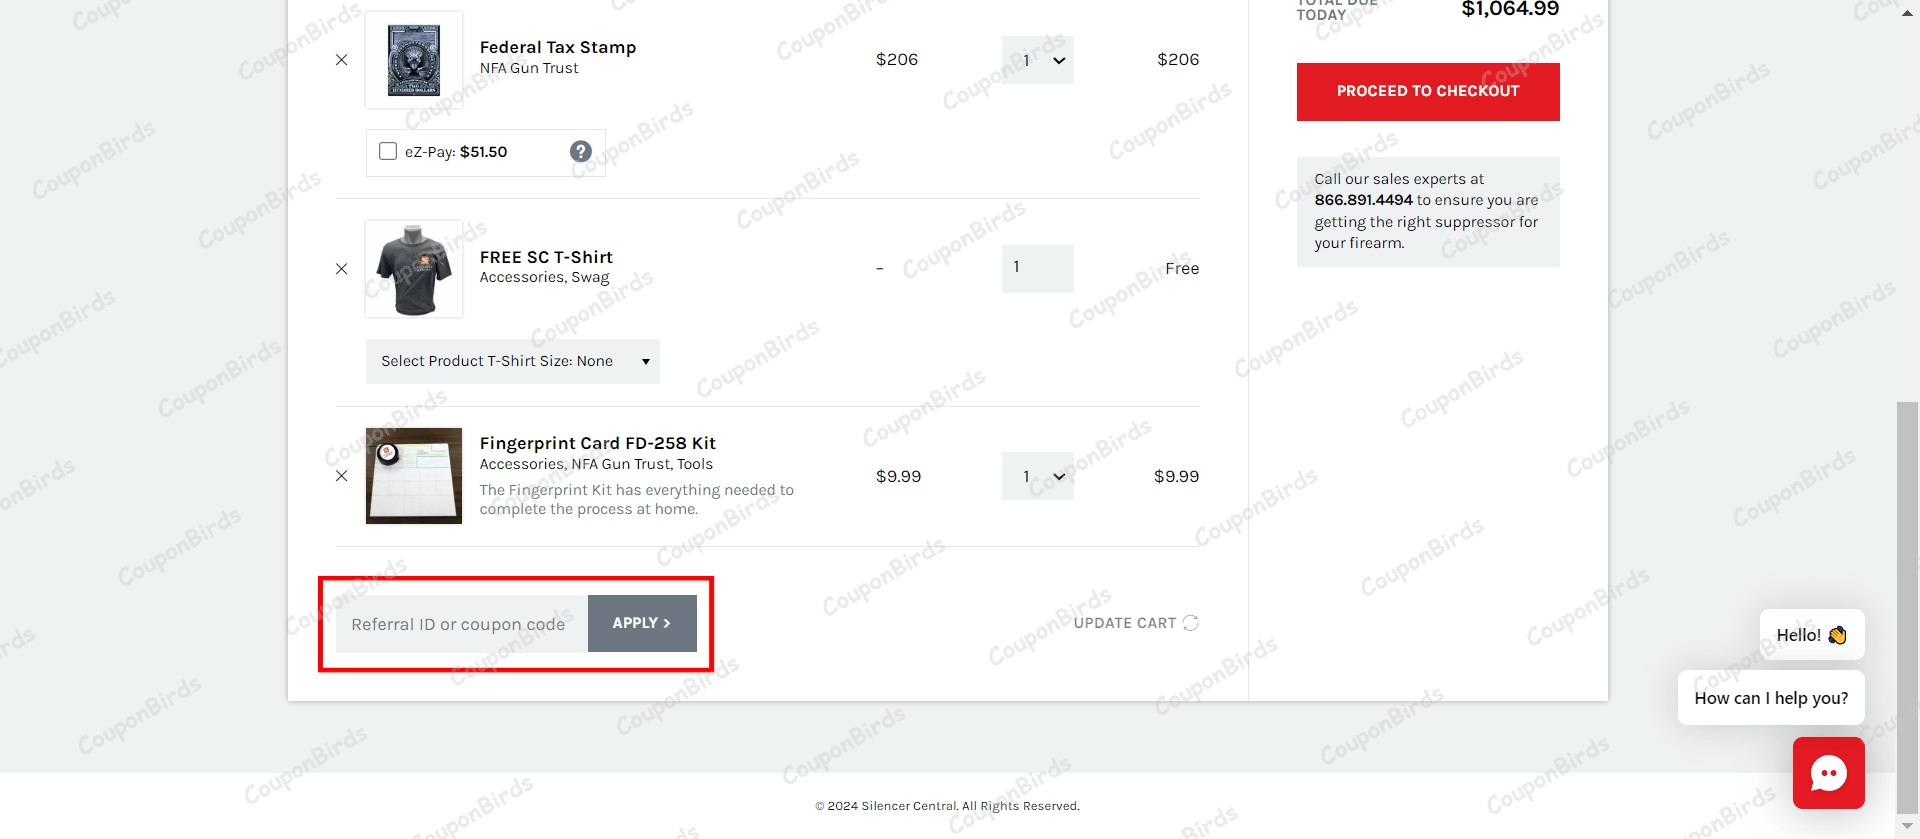Click the Update Cart button
Image resolution: width=1920 pixels, height=839 pixels.
coord(1136,623)
